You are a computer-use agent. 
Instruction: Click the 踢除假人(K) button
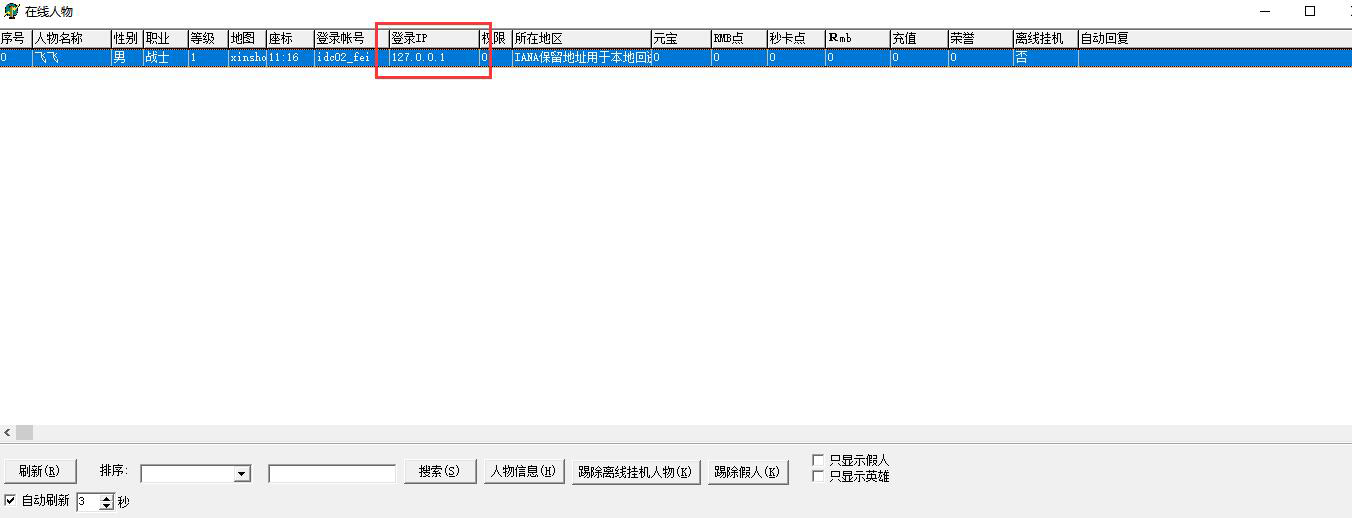tap(747, 472)
